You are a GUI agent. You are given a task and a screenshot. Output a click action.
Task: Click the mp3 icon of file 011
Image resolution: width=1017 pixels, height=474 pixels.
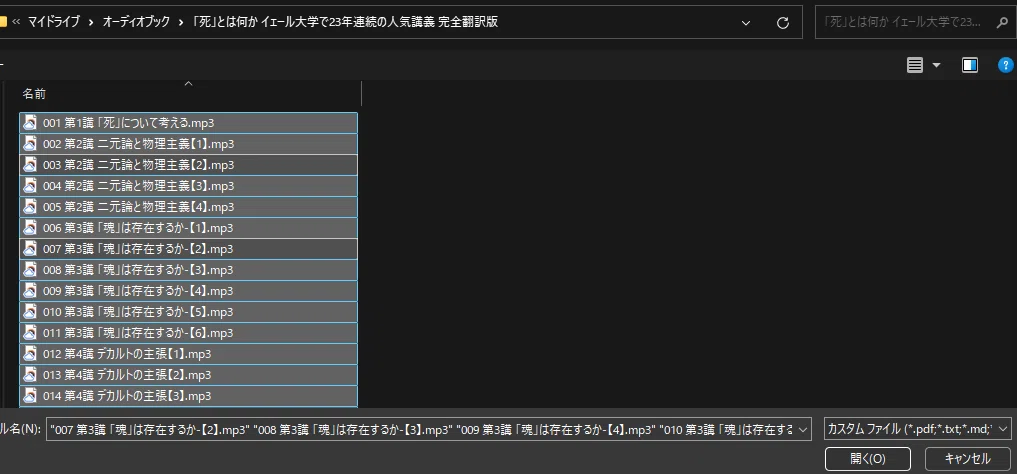30,333
